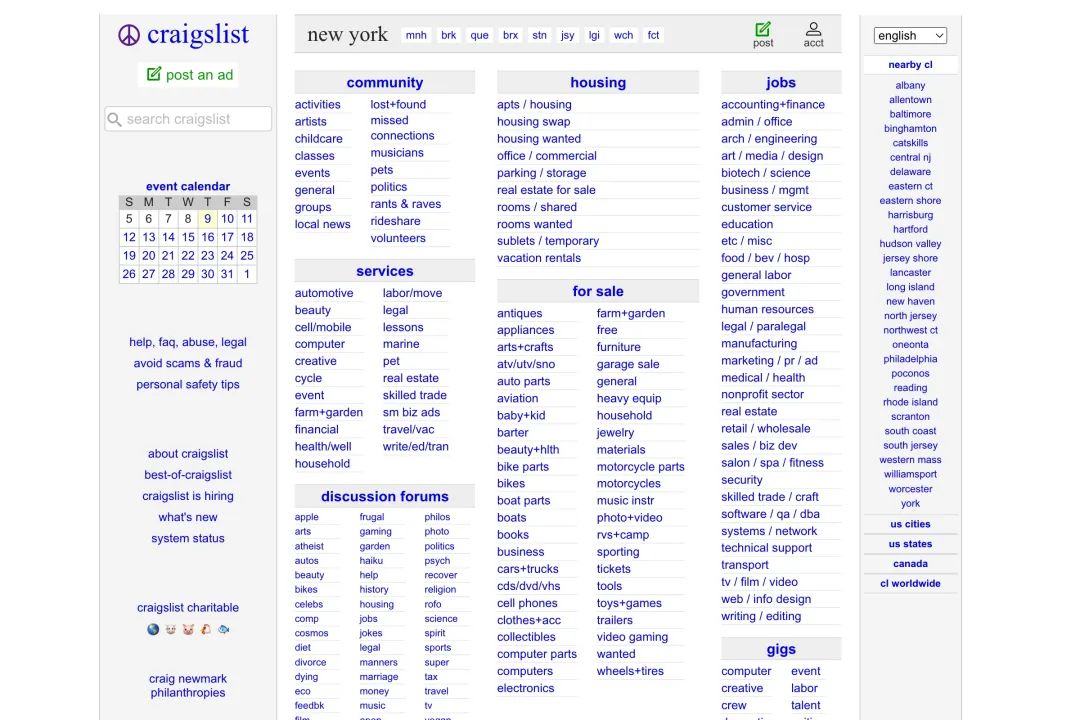Open craigslist is hiring link
The width and height of the screenshot is (1080, 720).
tap(188, 496)
